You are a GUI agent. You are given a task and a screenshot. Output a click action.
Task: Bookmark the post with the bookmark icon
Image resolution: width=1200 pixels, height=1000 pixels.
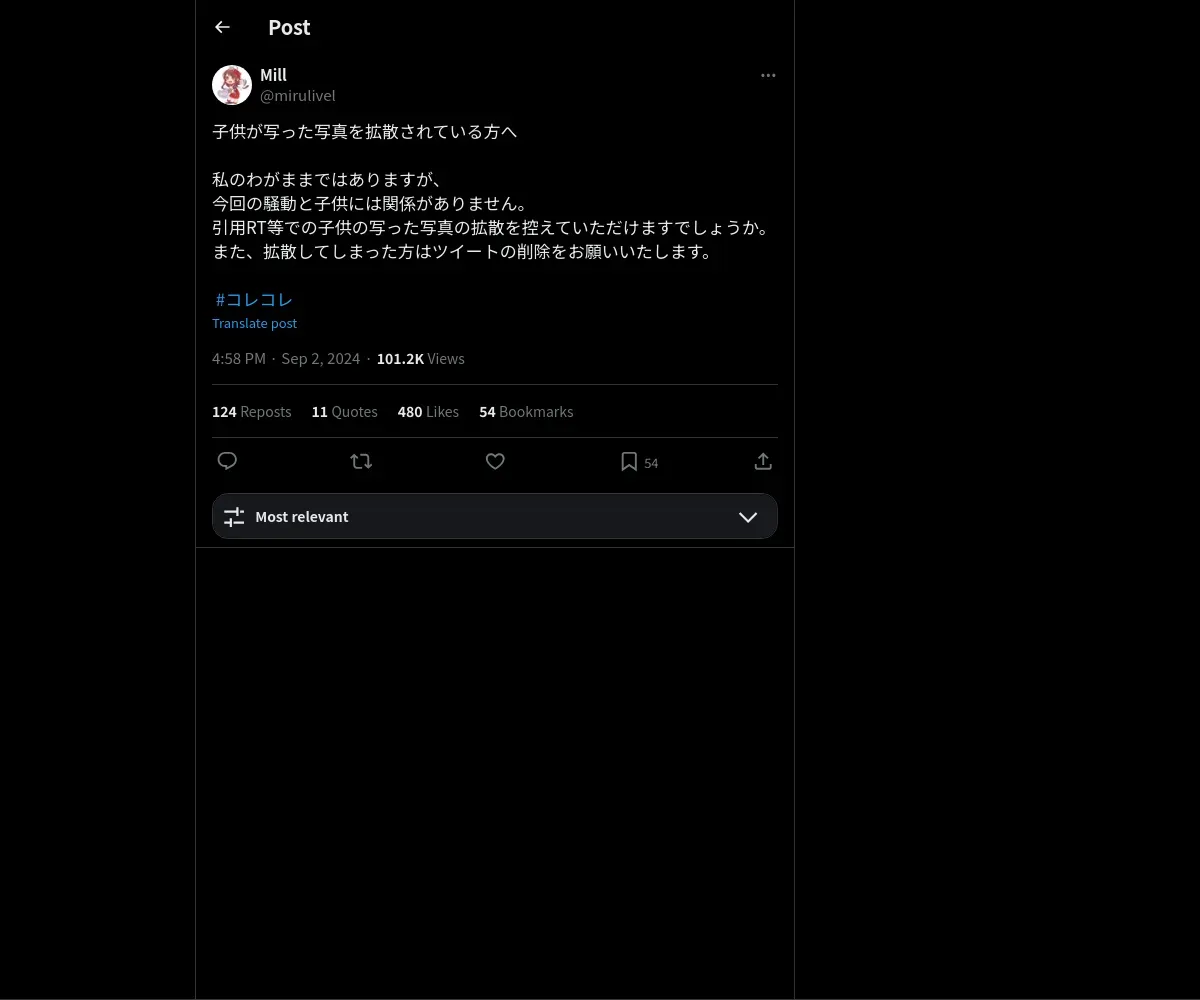click(629, 461)
